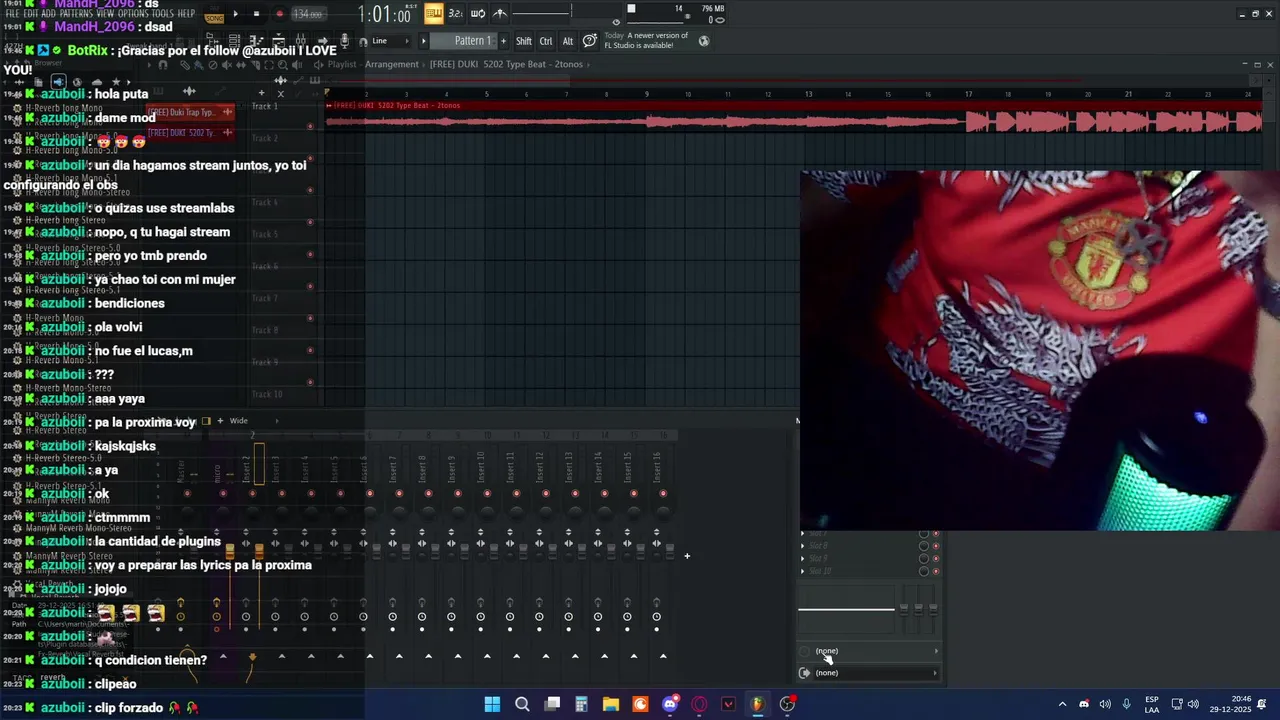Toggle the metronome-style icon right of loop record
This screenshot has width=1280, height=720.
click(500, 13)
